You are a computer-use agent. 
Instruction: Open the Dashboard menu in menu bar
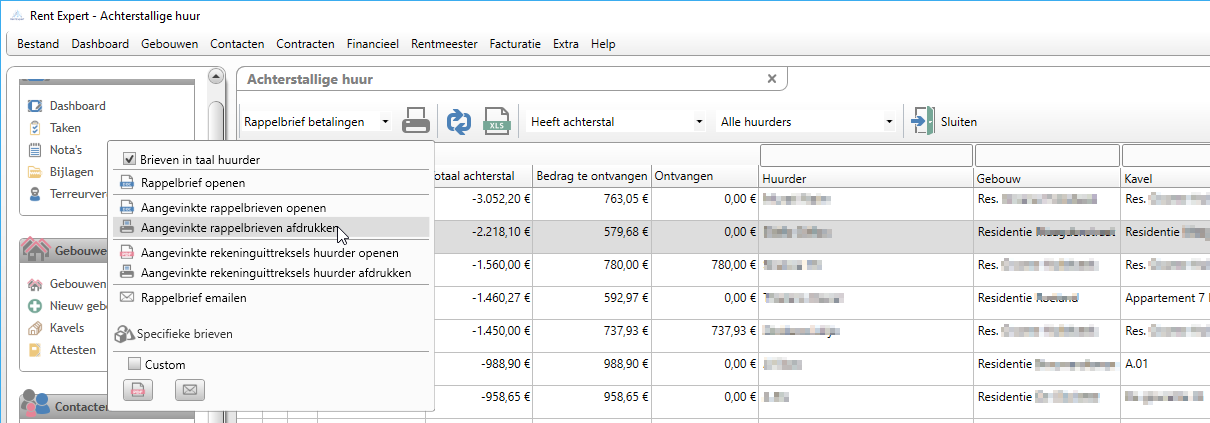[x=100, y=44]
